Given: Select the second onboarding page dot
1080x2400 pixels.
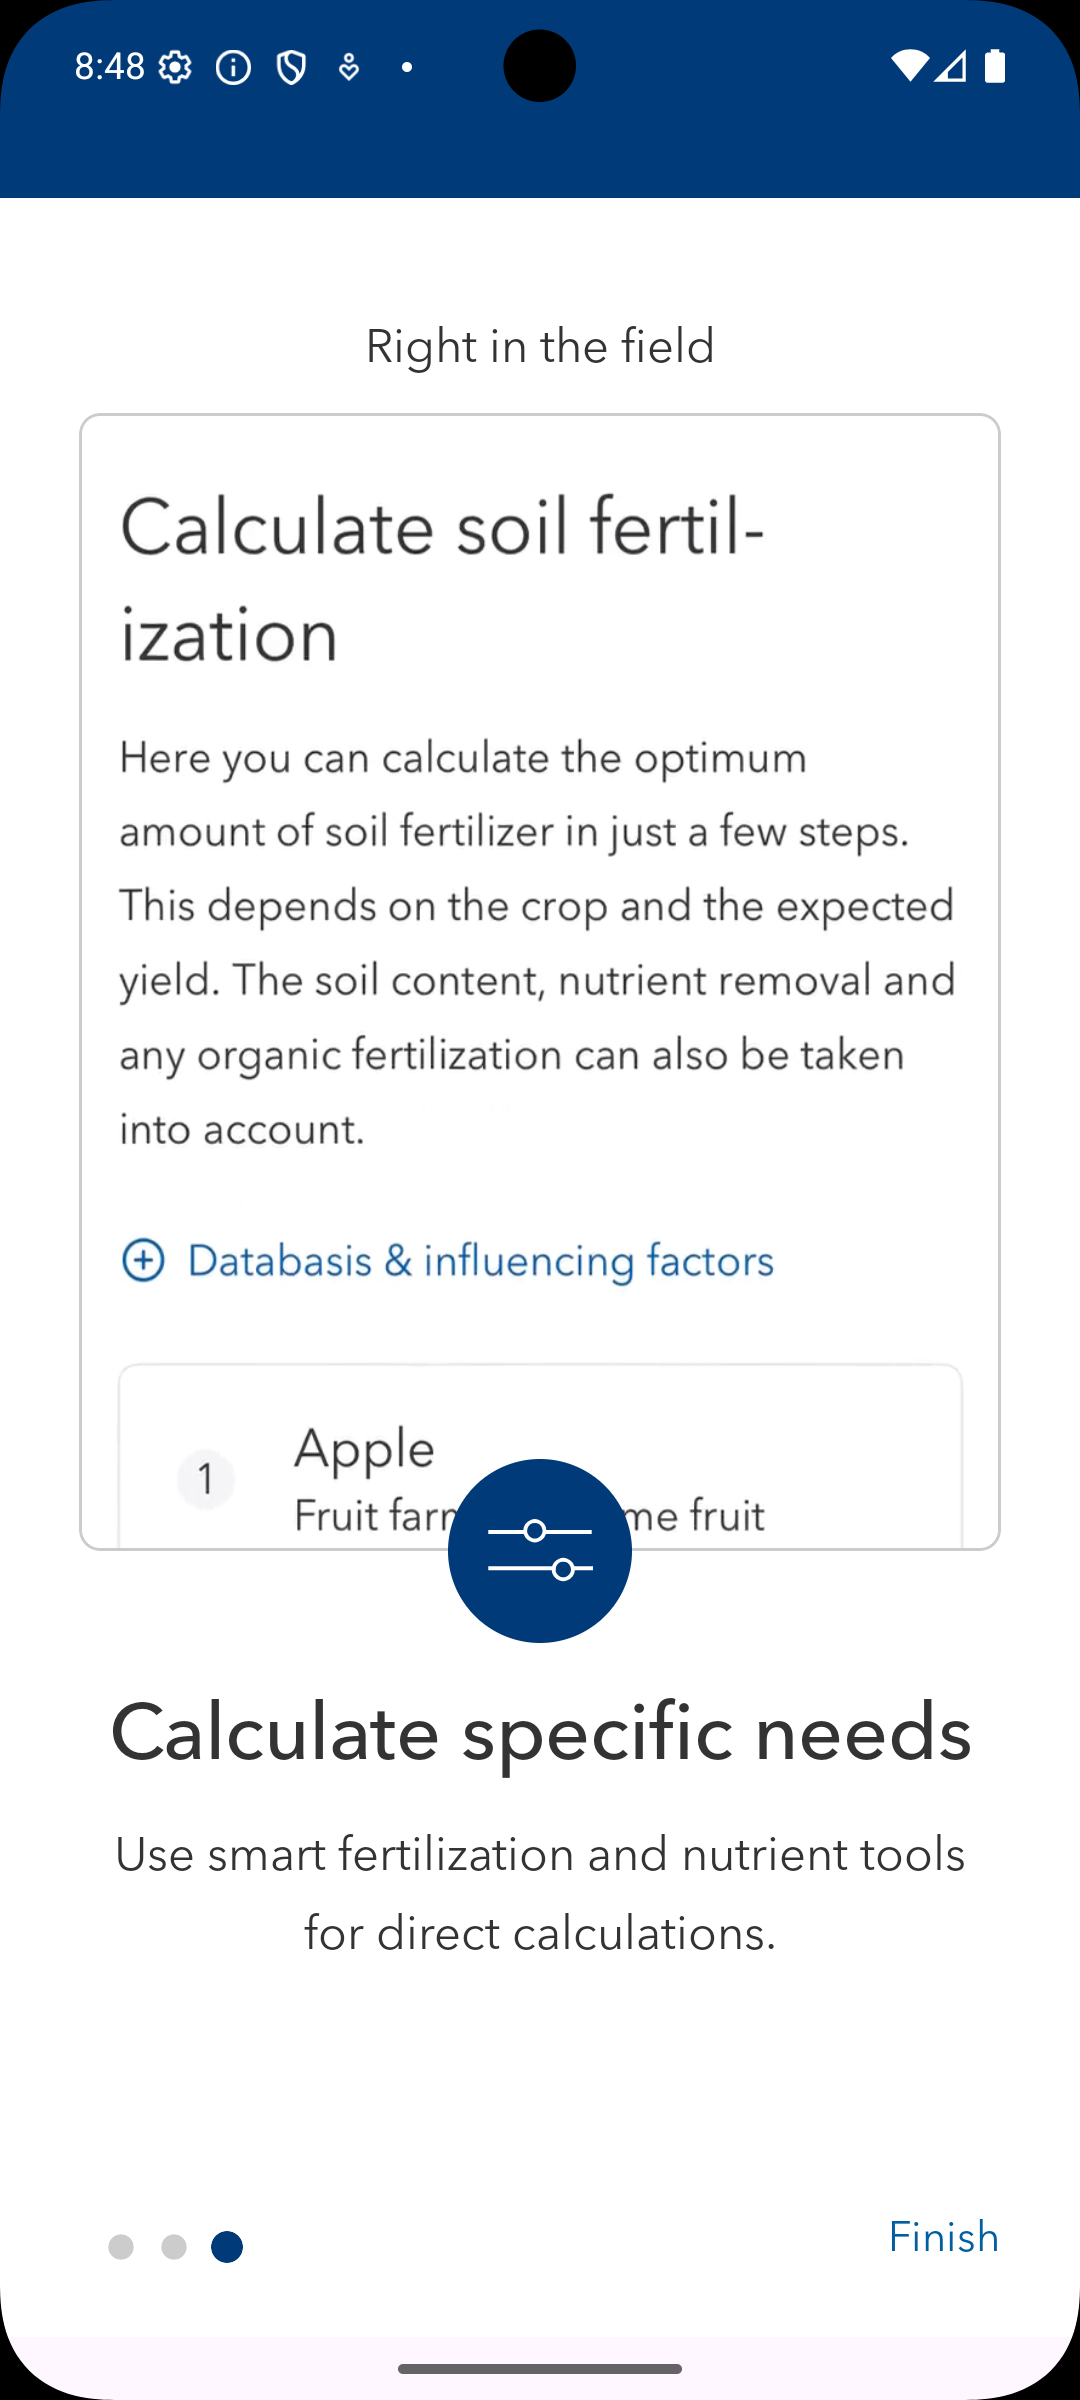Looking at the screenshot, I should click(x=174, y=2247).
